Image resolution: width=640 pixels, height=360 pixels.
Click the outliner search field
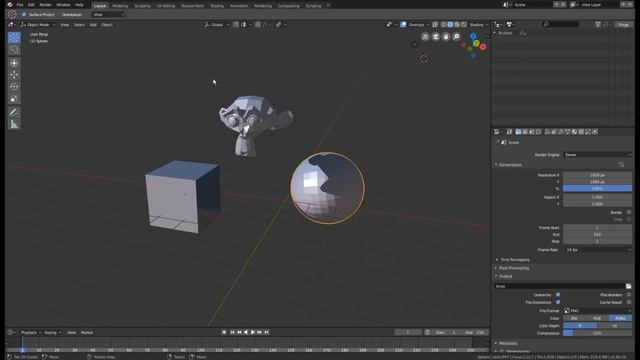[562, 25]
